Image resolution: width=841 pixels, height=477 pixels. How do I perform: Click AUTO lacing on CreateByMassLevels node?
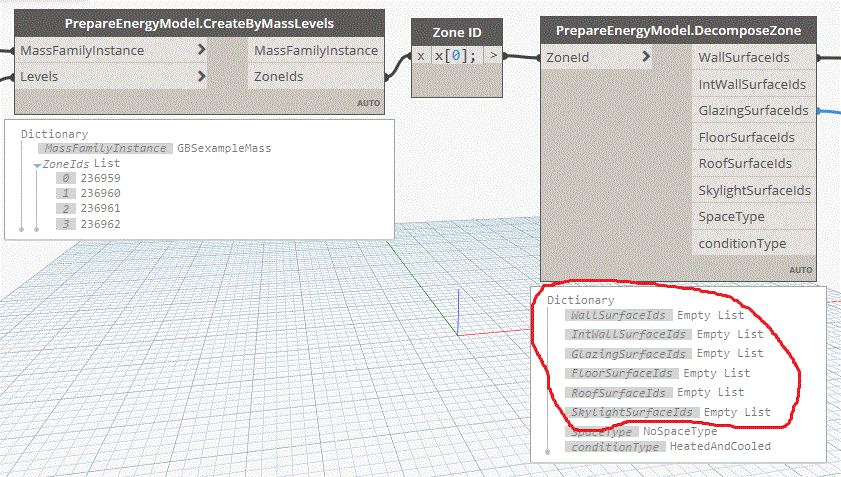point(368,103)
